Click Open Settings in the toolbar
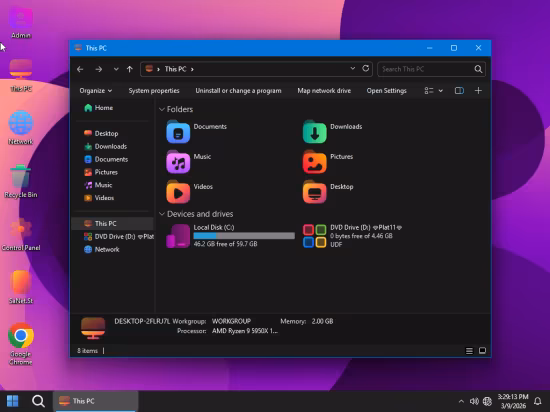This screenshot has width=550, height=412. (x=387, y=90)
